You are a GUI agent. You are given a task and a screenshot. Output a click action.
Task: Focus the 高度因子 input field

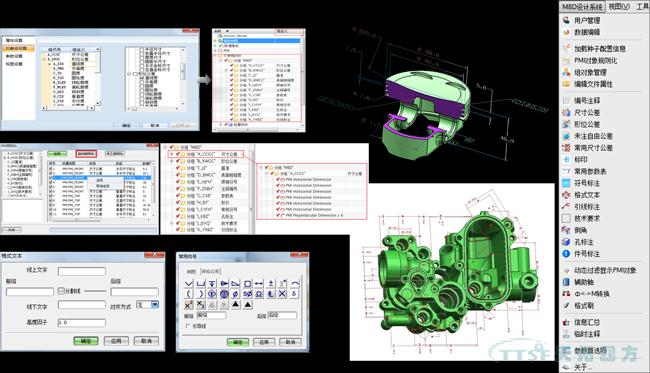click(81, 322)
